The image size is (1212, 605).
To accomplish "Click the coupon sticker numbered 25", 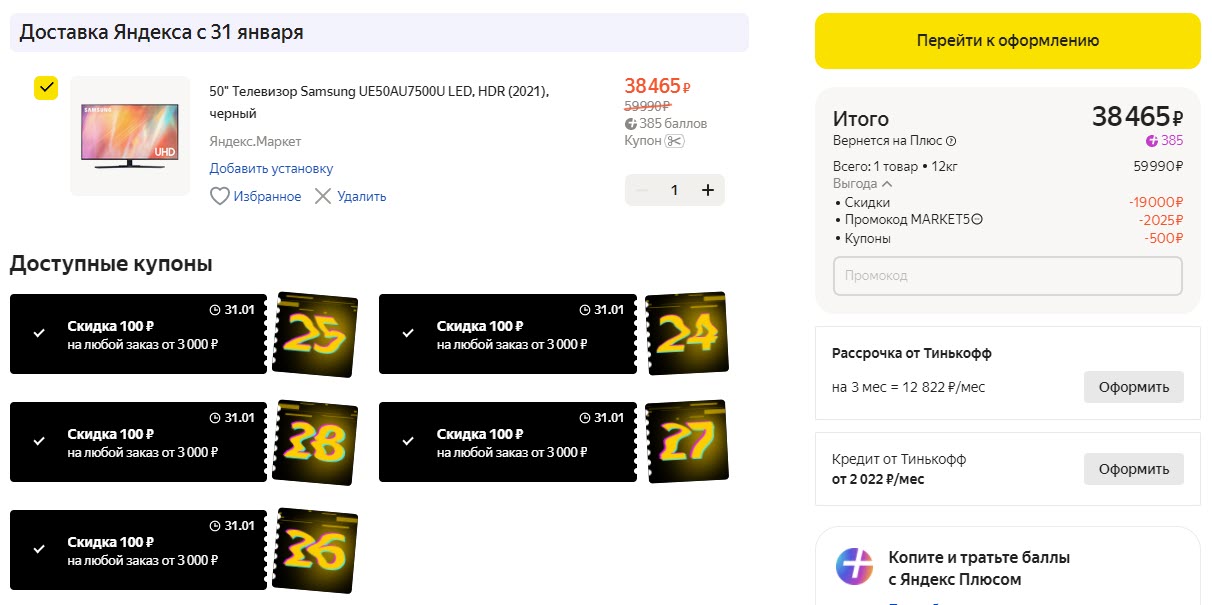I will click(x=315, y=335).
